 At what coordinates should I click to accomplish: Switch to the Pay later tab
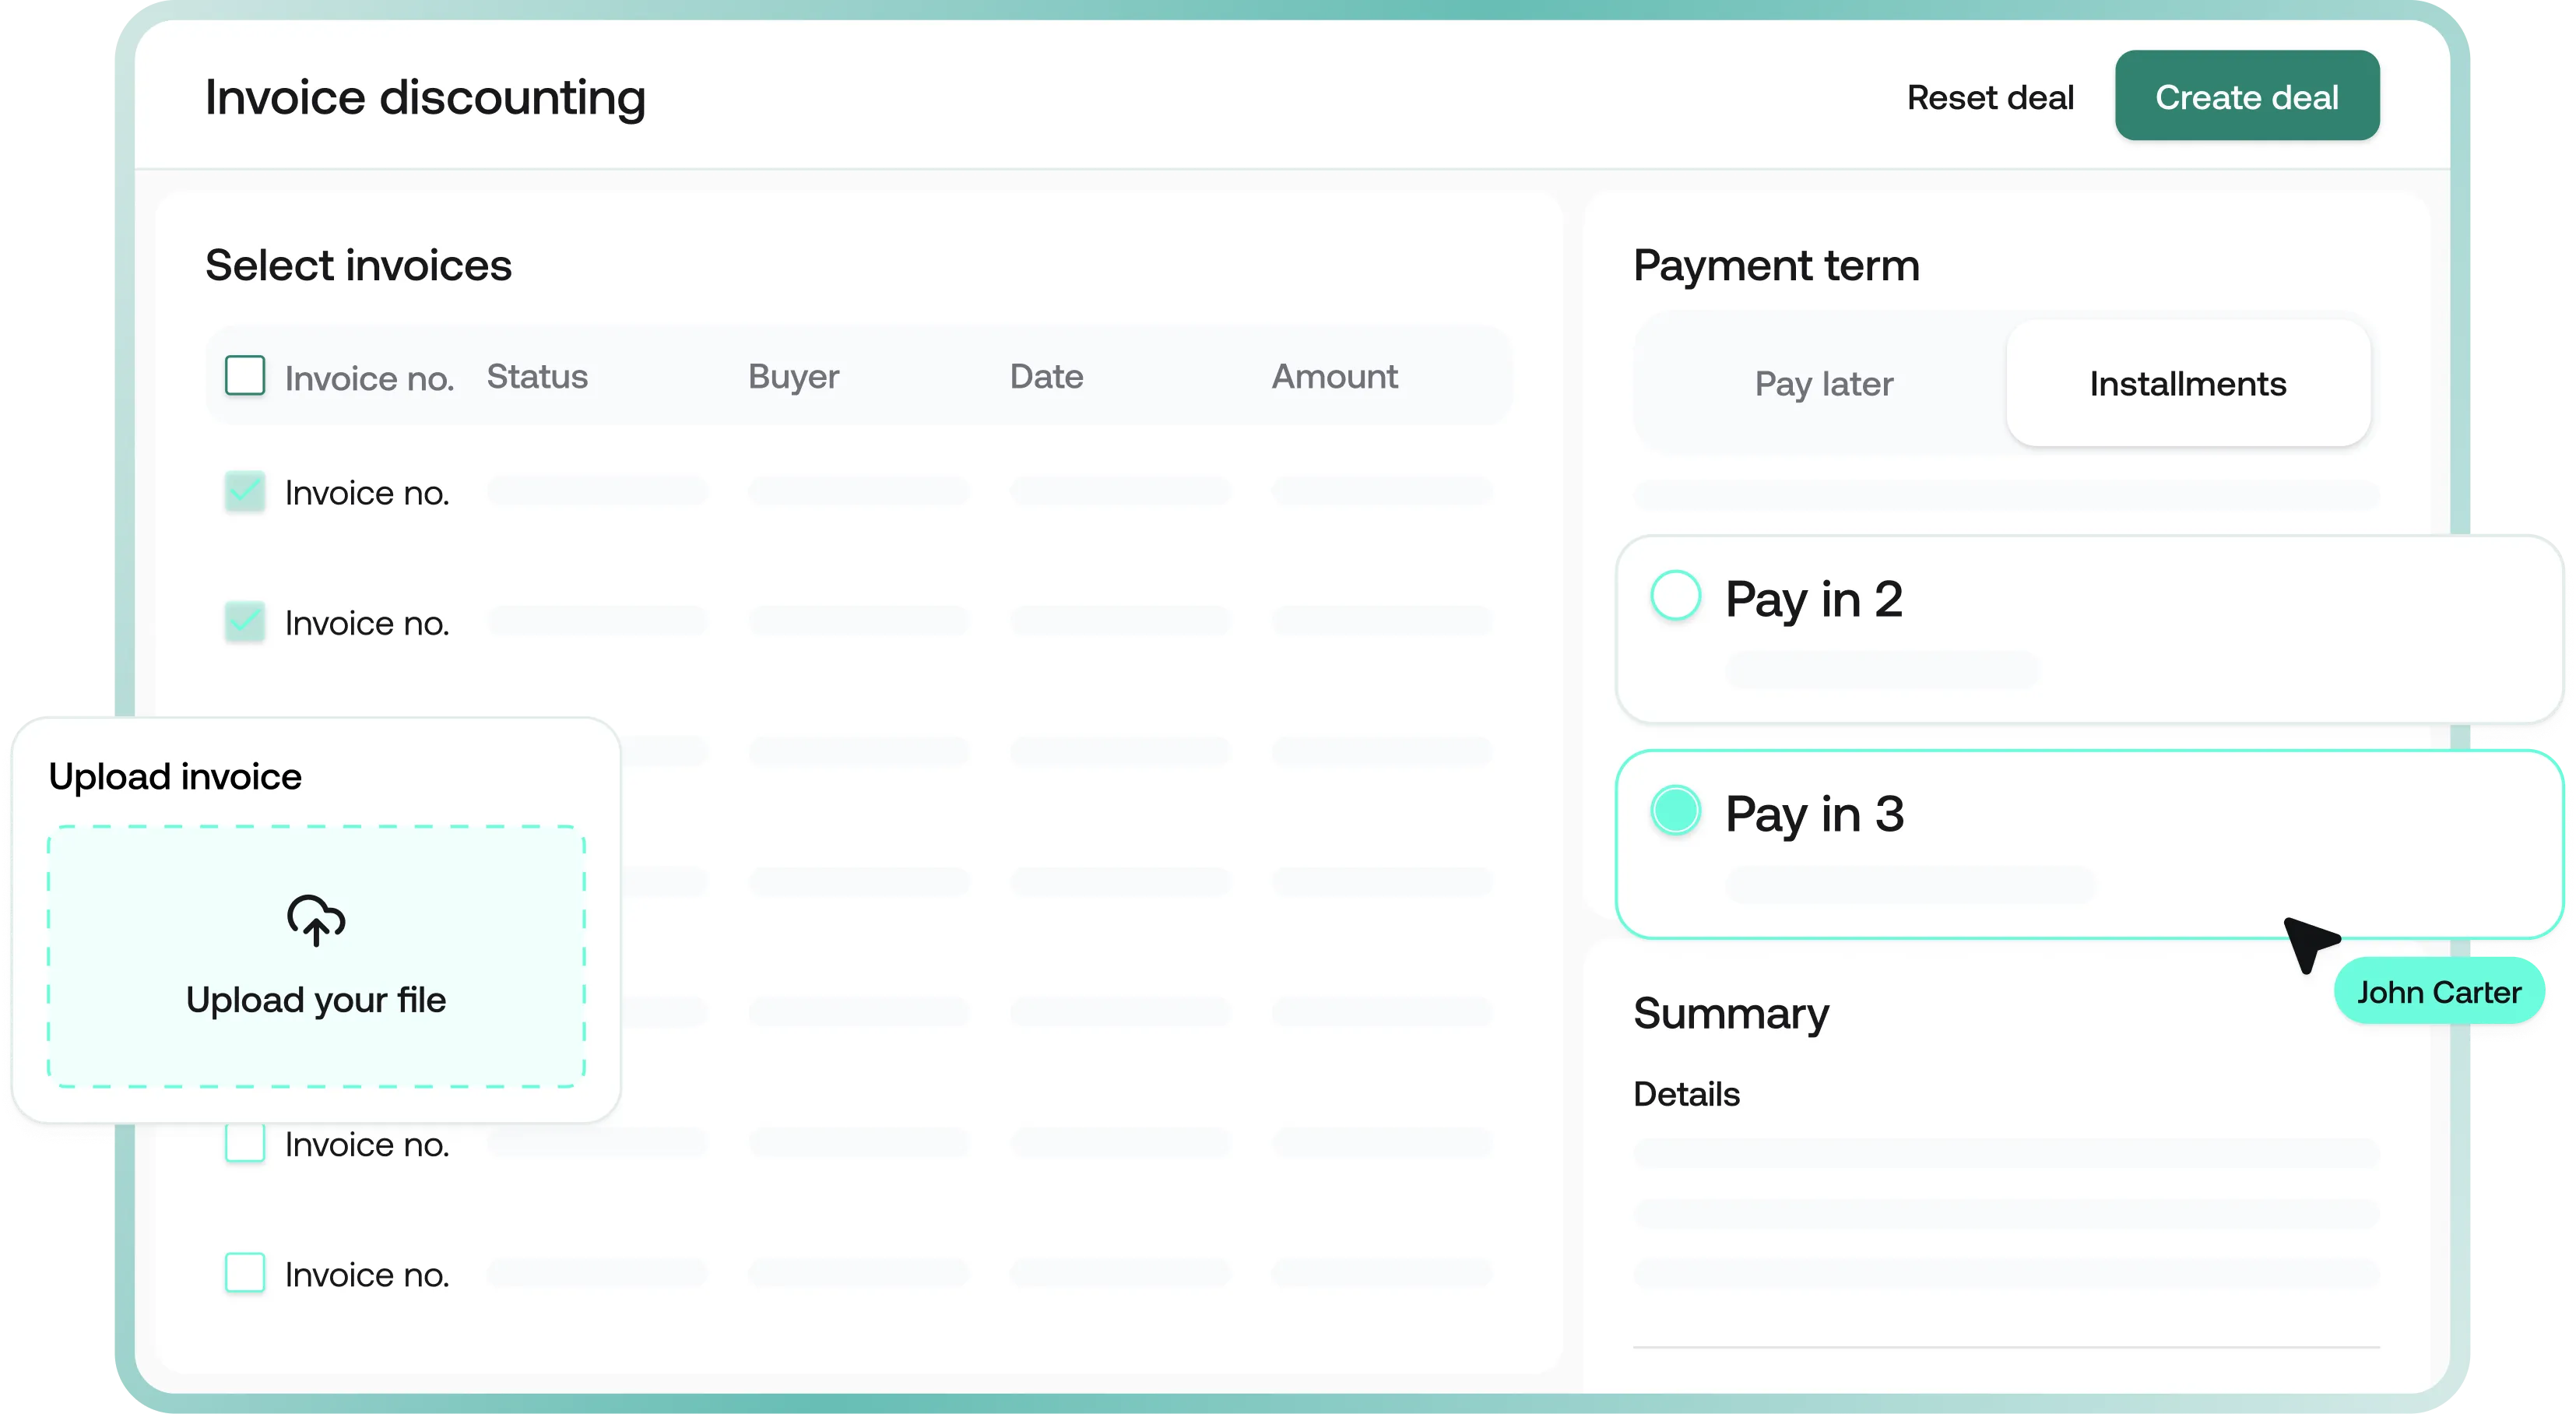1824,384
